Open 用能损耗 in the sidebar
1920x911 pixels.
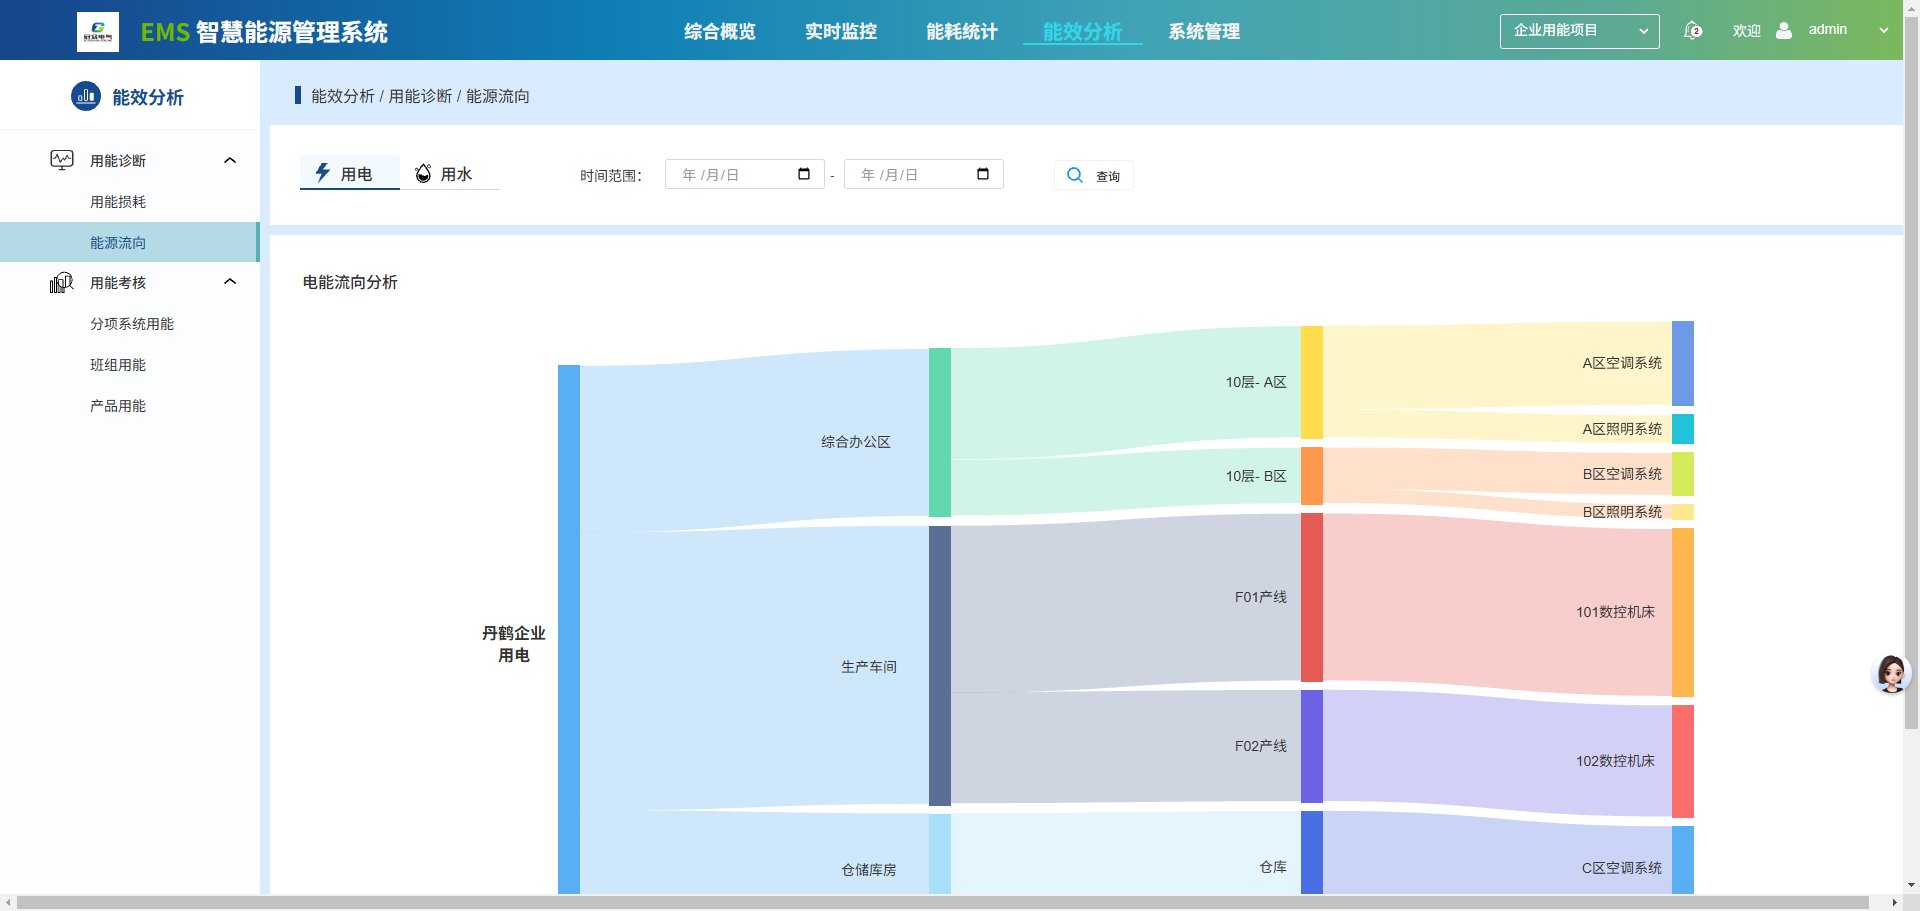point(118,202)
